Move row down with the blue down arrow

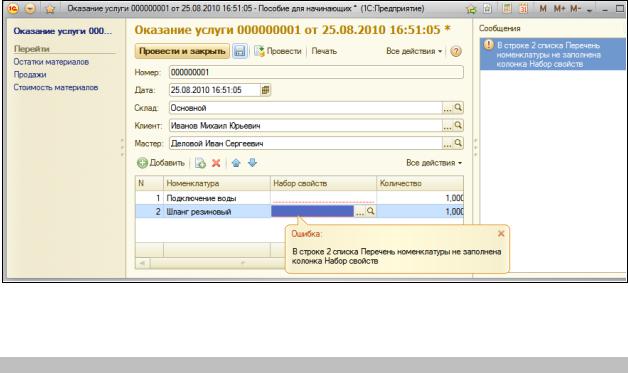pyautogui.click(x=252, y=163)
